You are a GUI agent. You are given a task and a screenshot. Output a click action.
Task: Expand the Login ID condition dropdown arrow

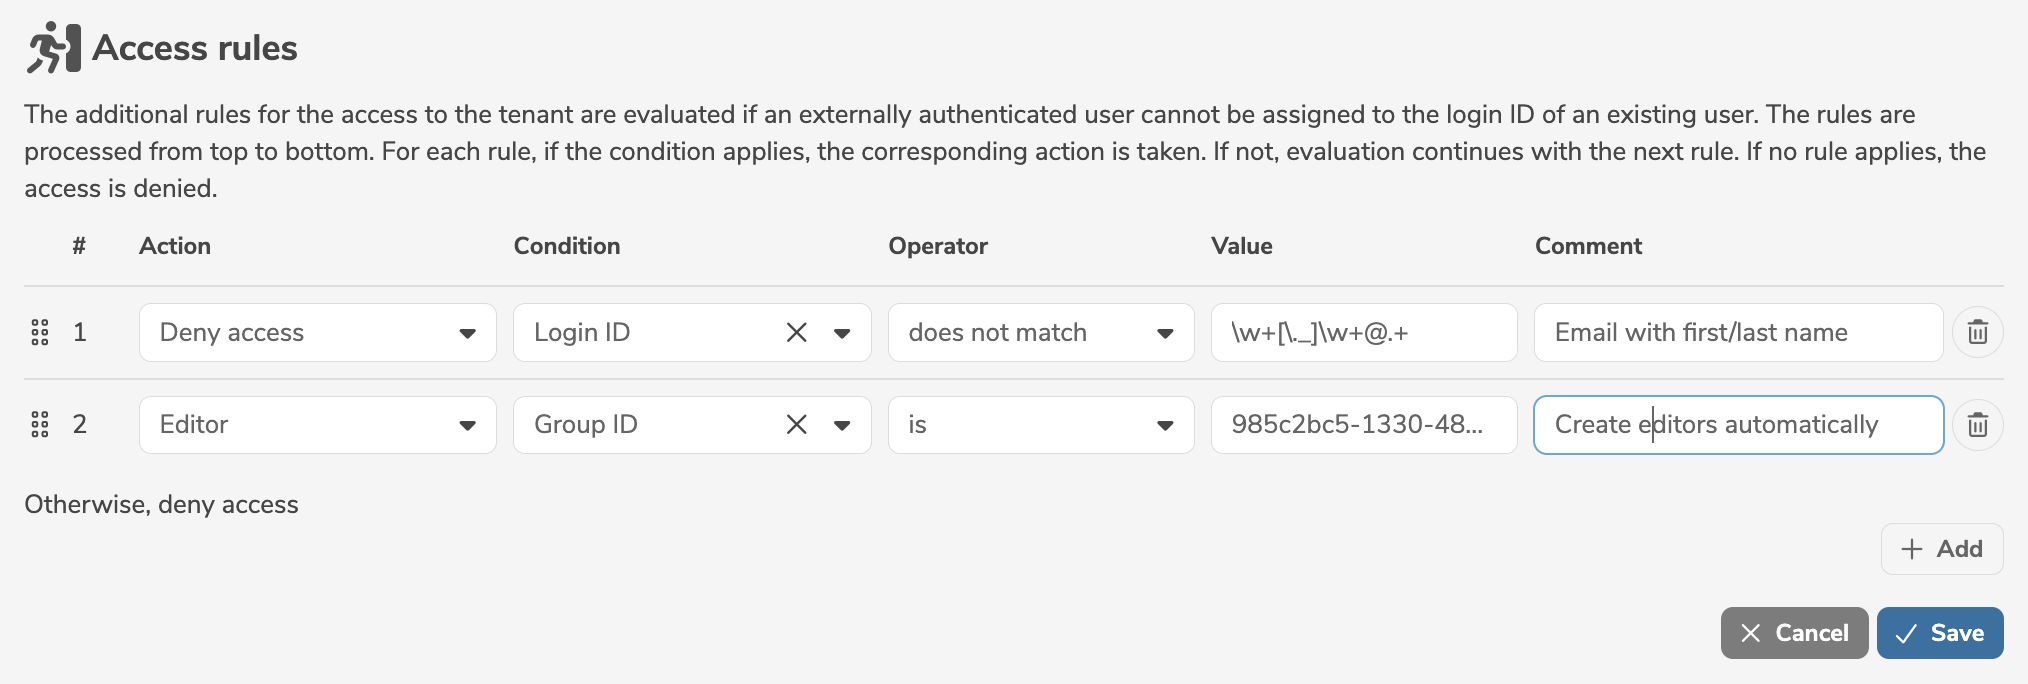(842, 332)
